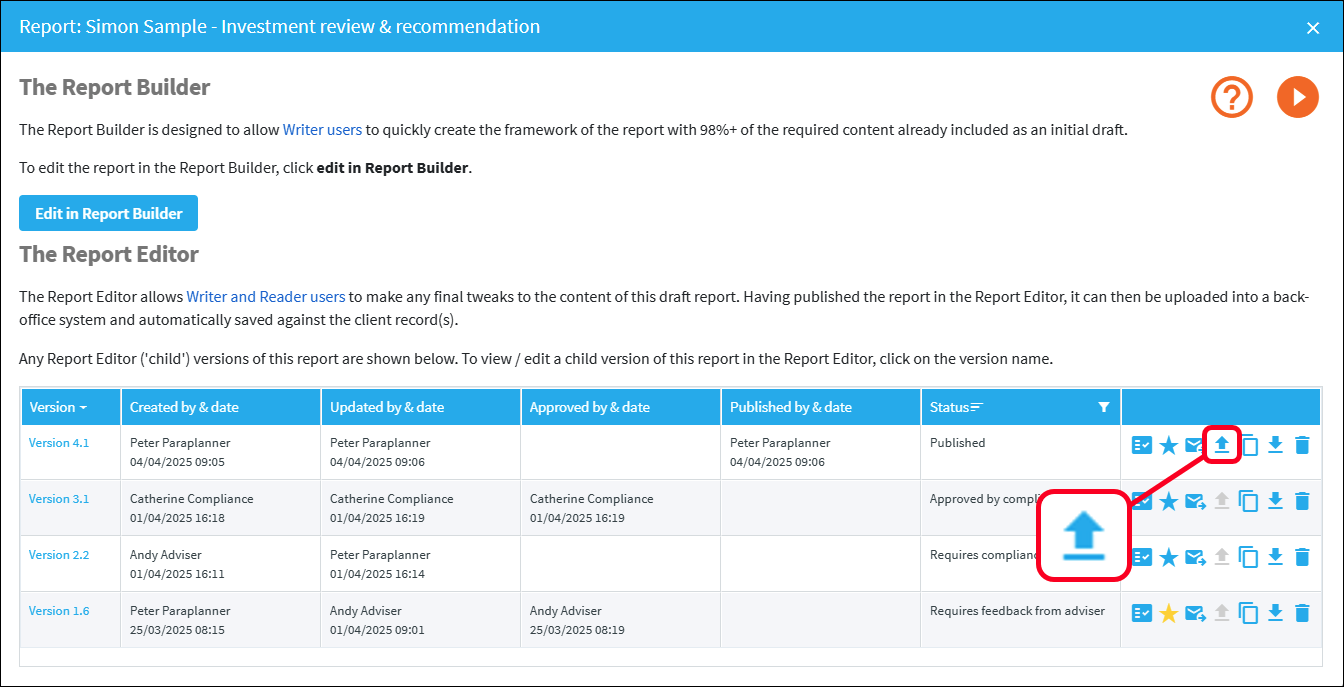Image resolution: width=1344 pixels, height=687 pixels.
Task: Delete Version 1.6 with trash icon
Action: click(x=1302, y=613)
